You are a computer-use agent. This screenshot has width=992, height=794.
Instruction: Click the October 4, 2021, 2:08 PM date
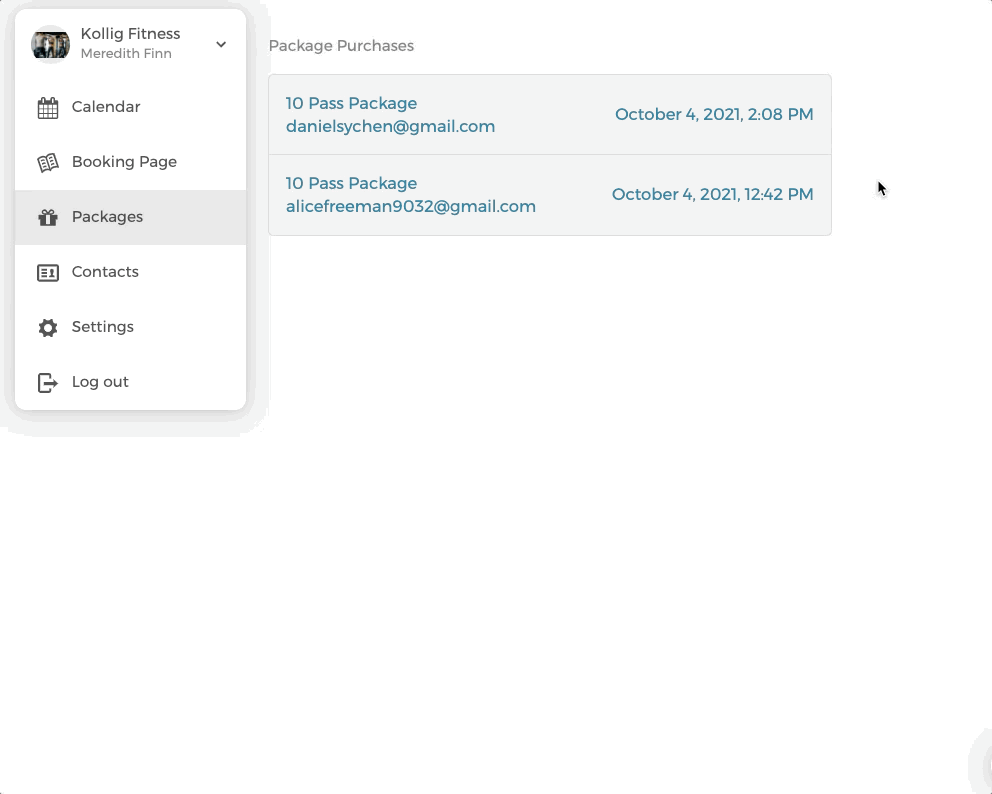(714, 115)
